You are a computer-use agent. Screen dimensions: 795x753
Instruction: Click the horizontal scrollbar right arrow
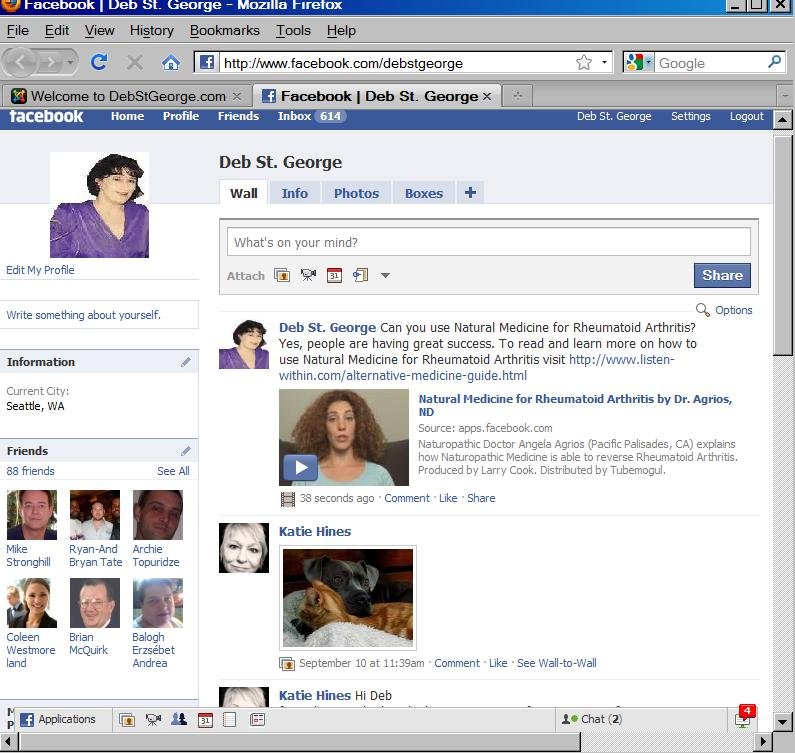pyautogui.click(x=763, y=742)
